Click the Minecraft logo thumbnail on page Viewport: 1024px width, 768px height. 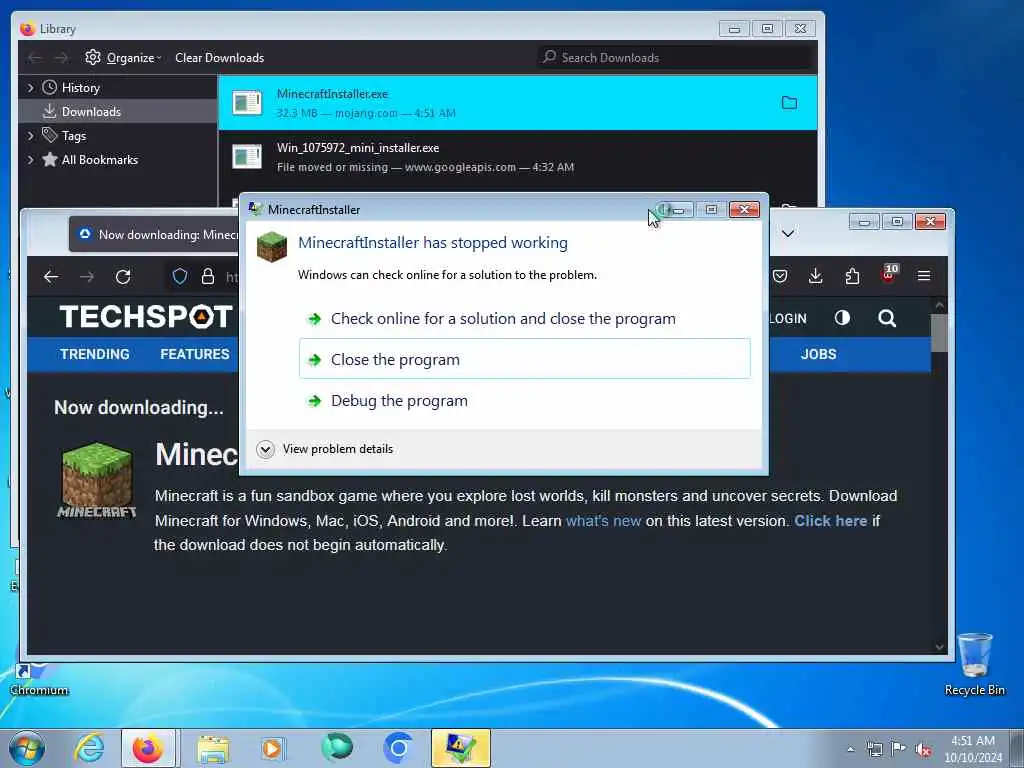click(x=97, y=481)
